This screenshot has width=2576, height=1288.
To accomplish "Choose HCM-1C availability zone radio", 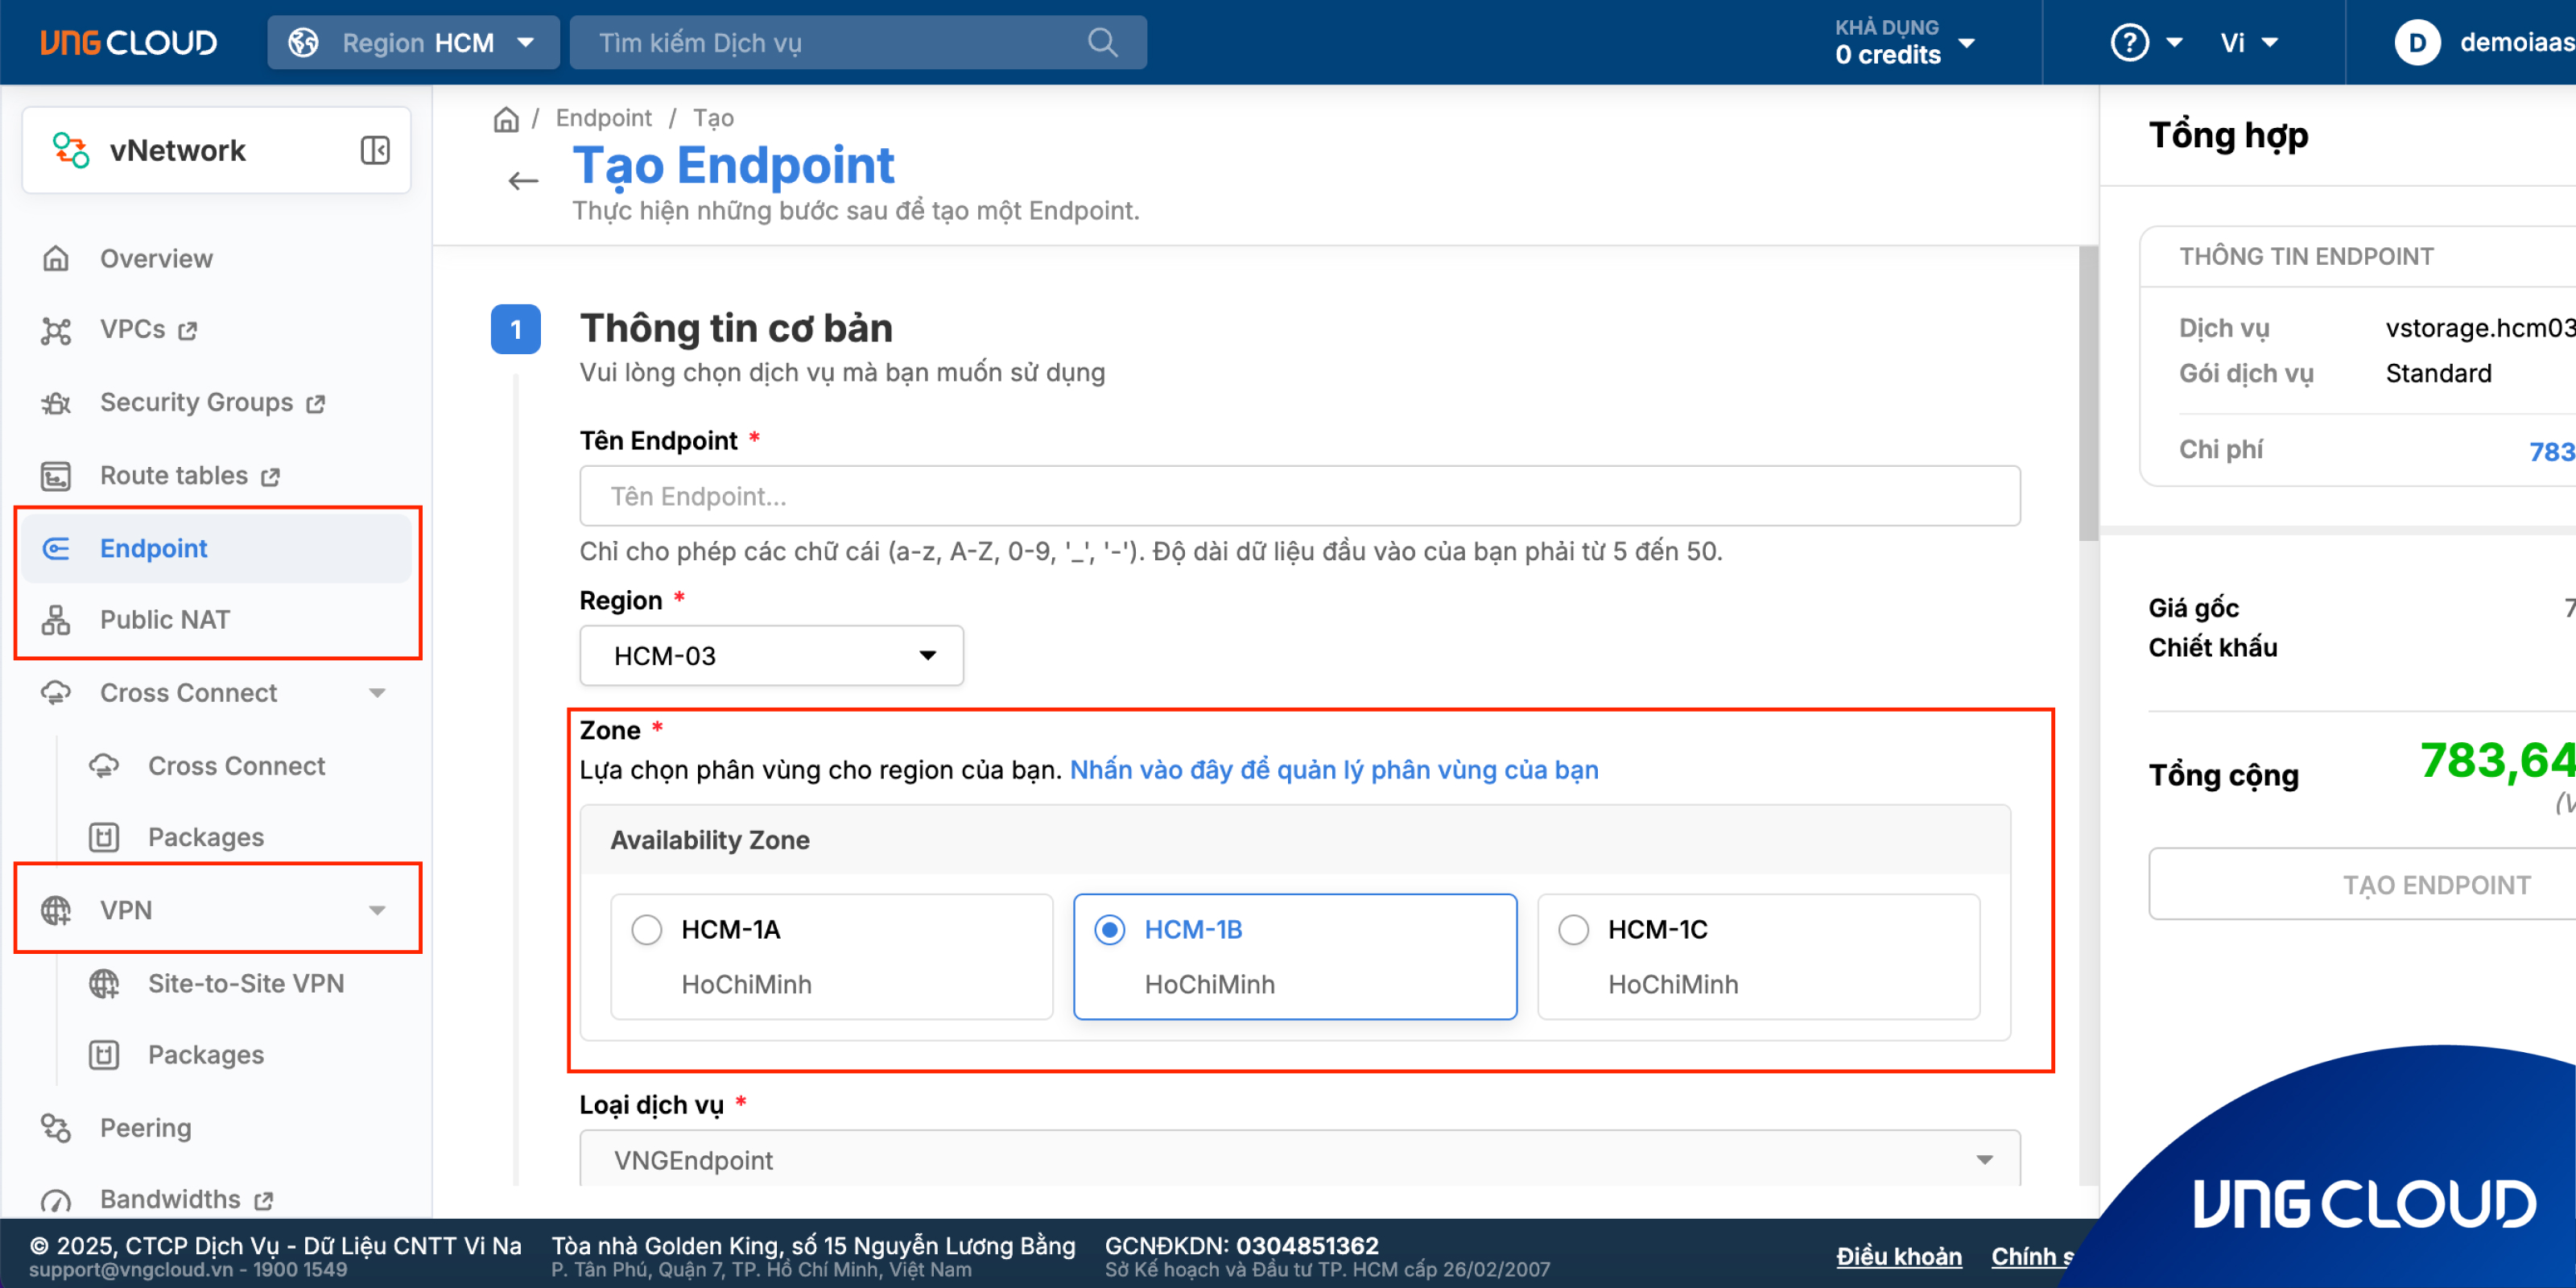I will pos(1574,930).
